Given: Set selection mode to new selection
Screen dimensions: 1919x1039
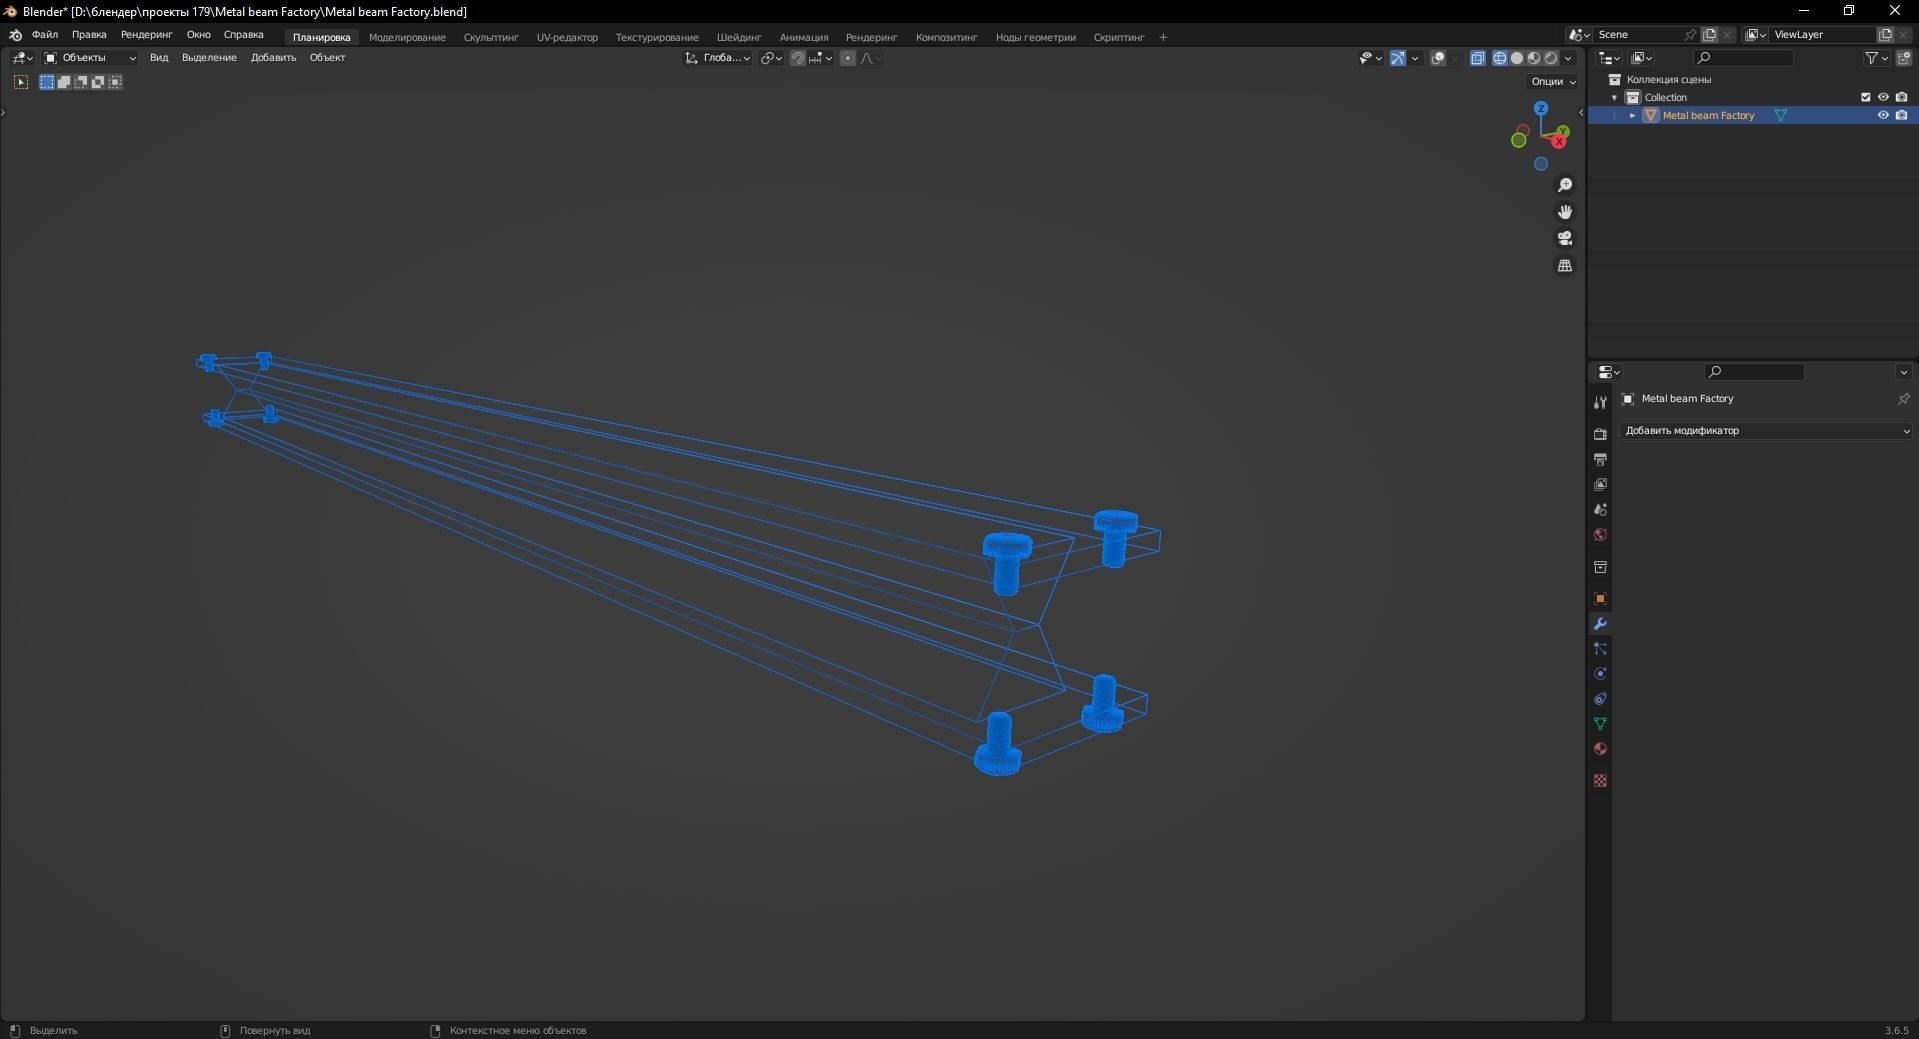Looking at the screenshot, I should (x=46, y=82).
